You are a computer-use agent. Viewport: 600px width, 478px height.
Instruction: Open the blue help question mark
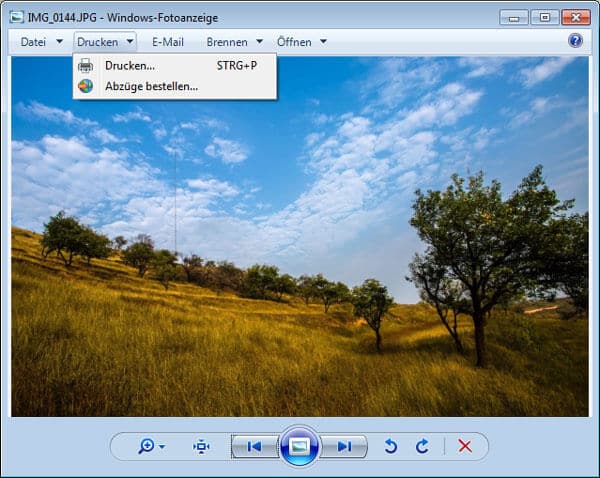click(575, 41)
